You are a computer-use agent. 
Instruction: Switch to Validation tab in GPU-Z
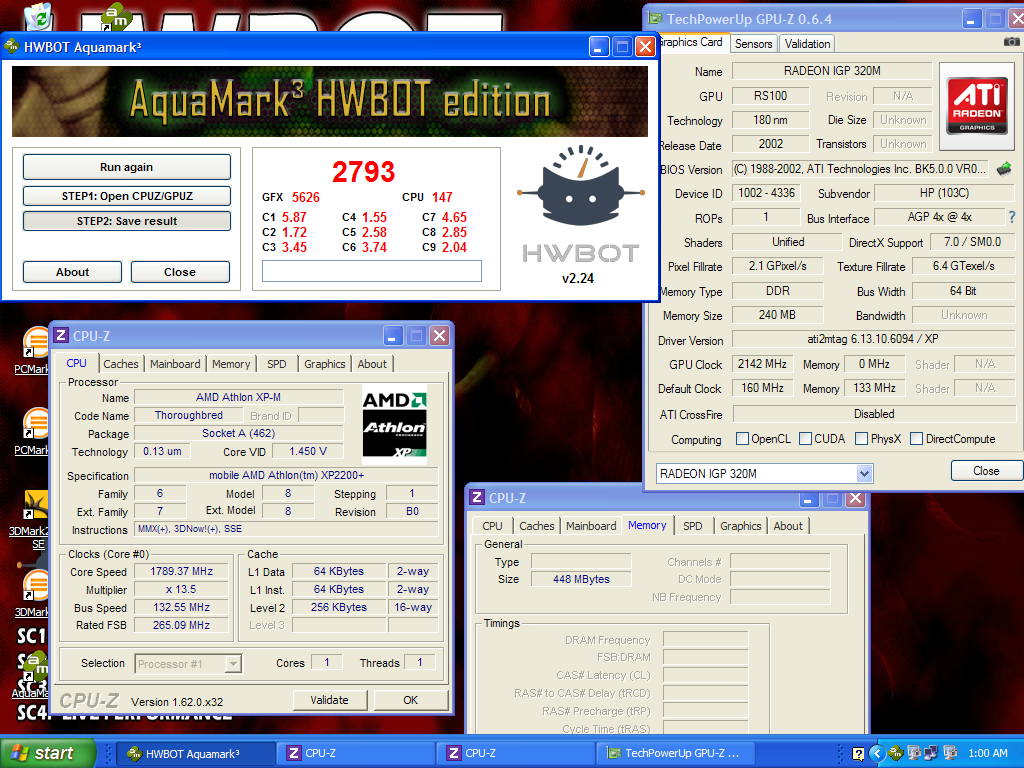[807, 44]
